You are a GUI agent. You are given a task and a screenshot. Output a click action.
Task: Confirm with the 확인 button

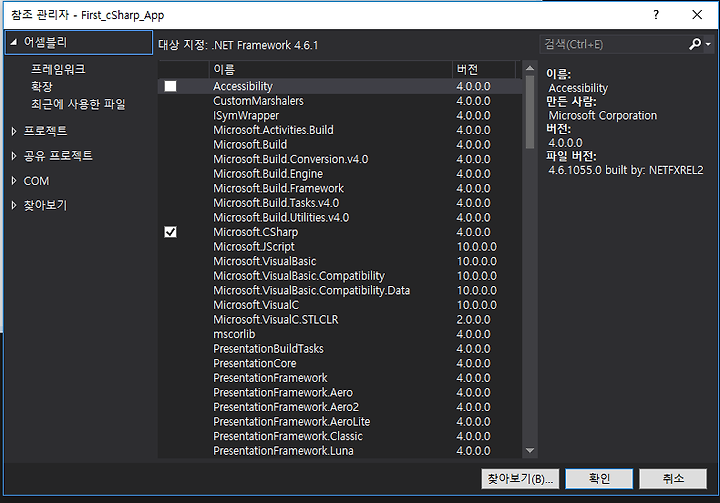point(599,479)
